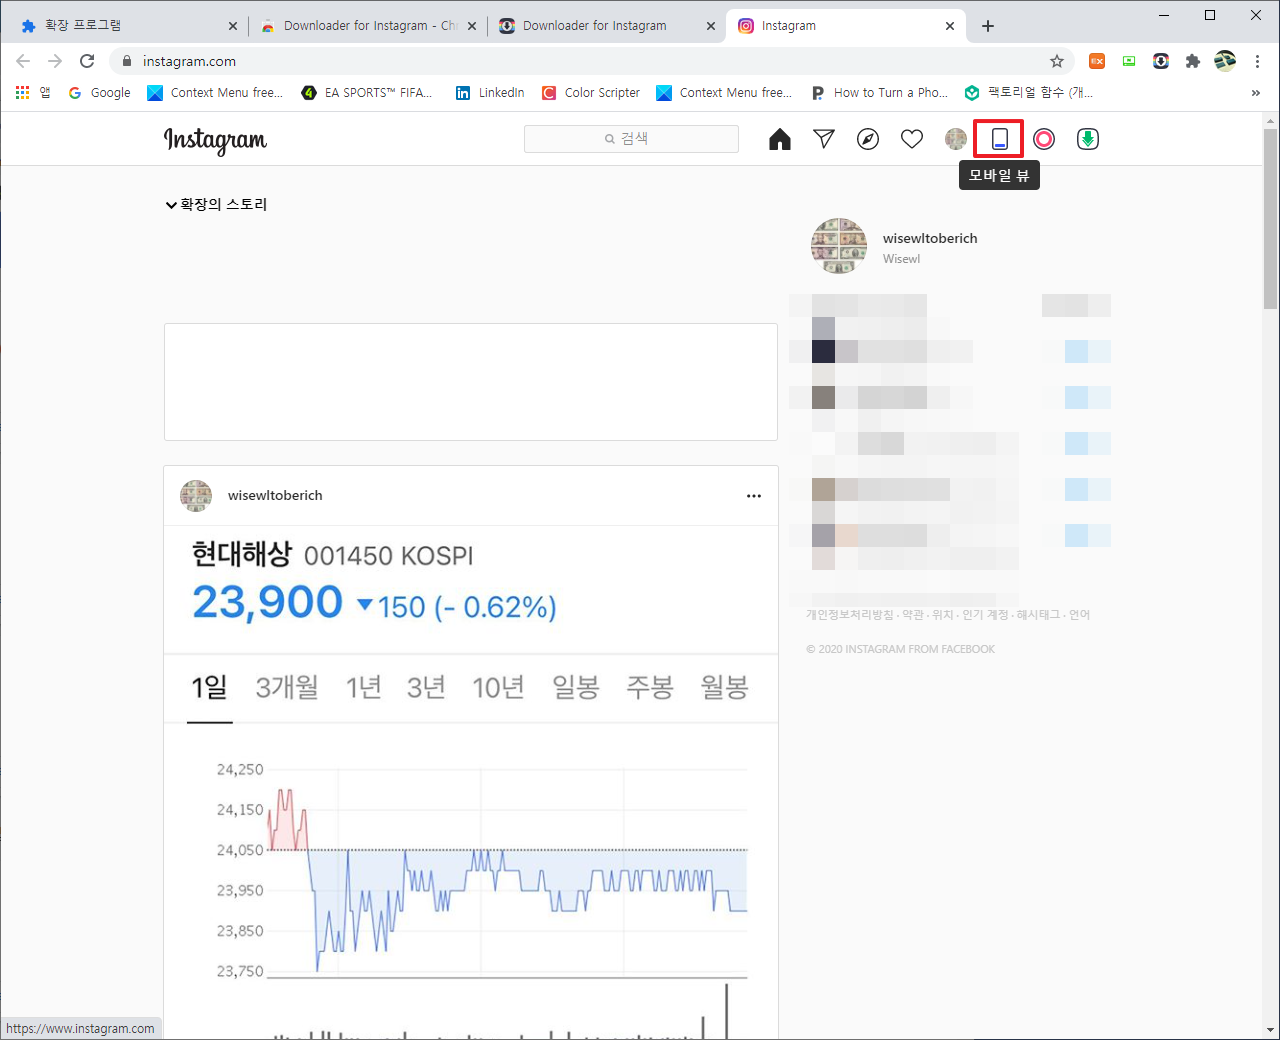
Task: Click the Instagram logo
Action: [215, 140]
